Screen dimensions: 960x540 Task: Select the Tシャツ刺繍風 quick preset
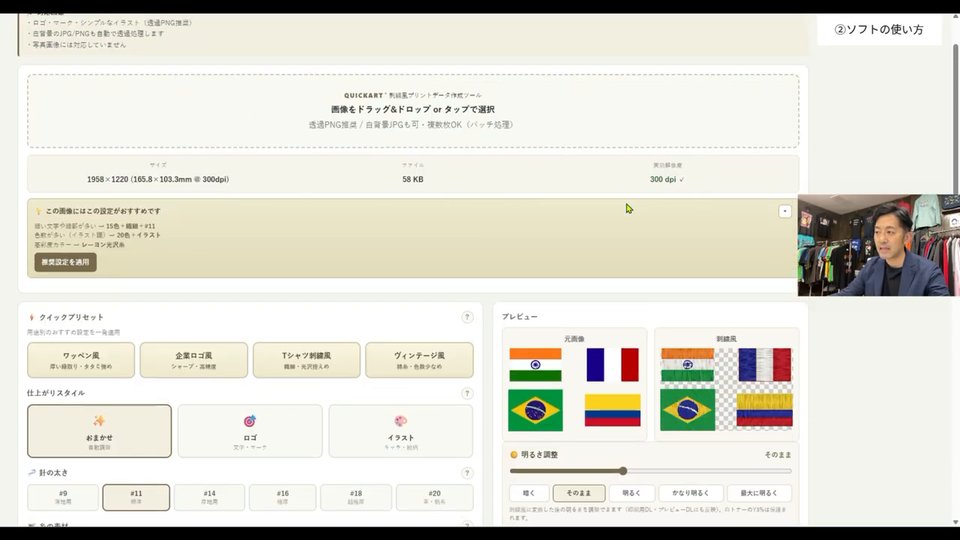point(306,360)
